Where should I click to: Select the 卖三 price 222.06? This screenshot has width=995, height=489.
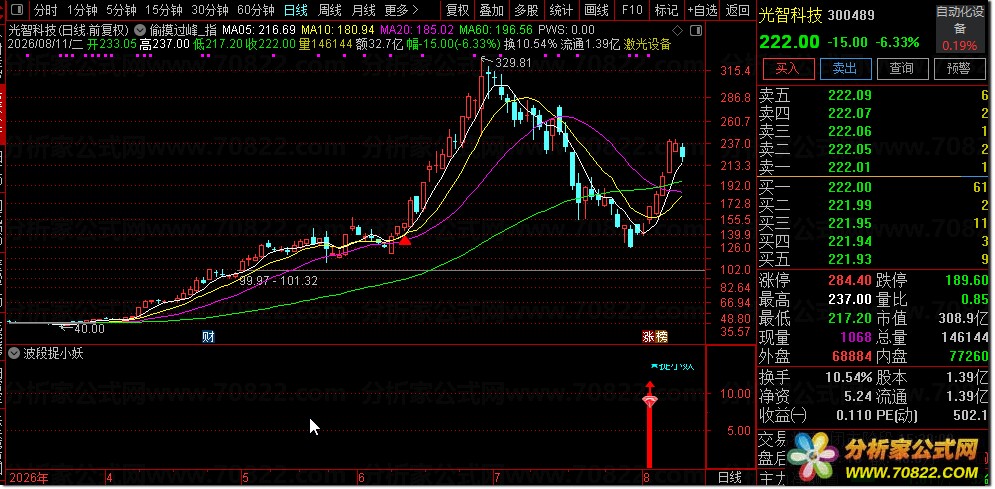850,131
